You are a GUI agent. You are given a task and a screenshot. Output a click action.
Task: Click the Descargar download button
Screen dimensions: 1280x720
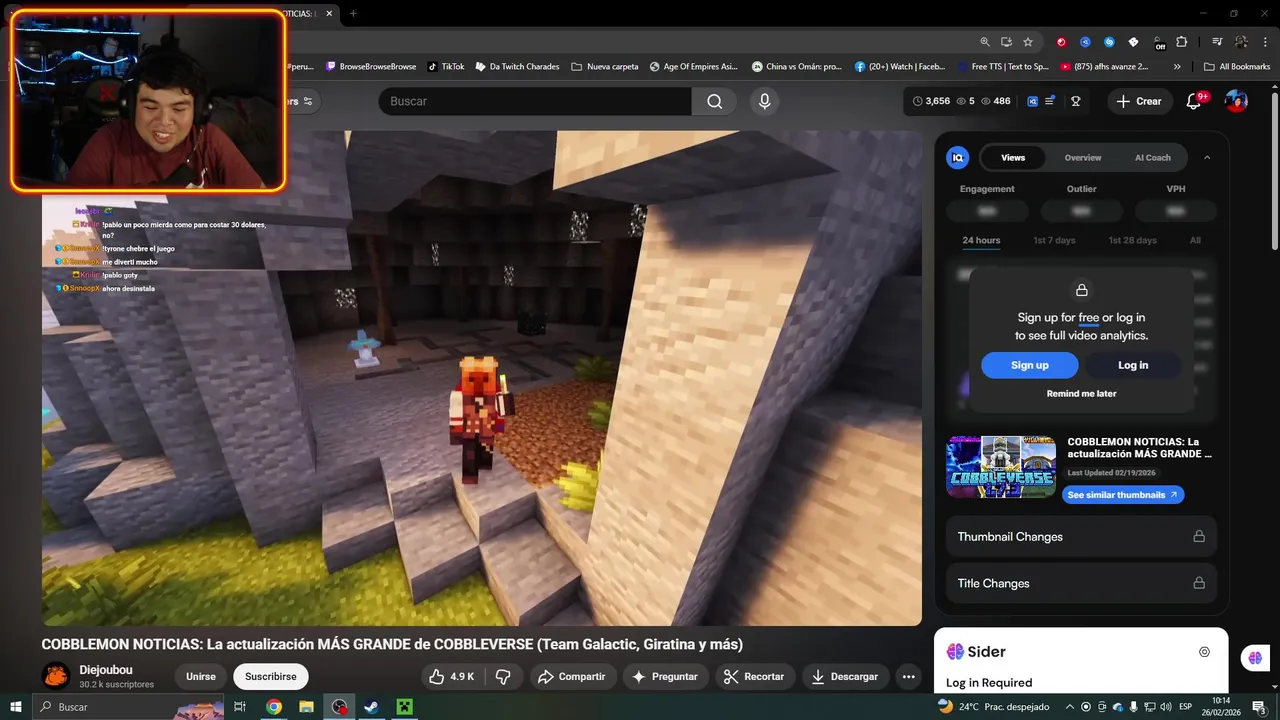click(844, 676)
